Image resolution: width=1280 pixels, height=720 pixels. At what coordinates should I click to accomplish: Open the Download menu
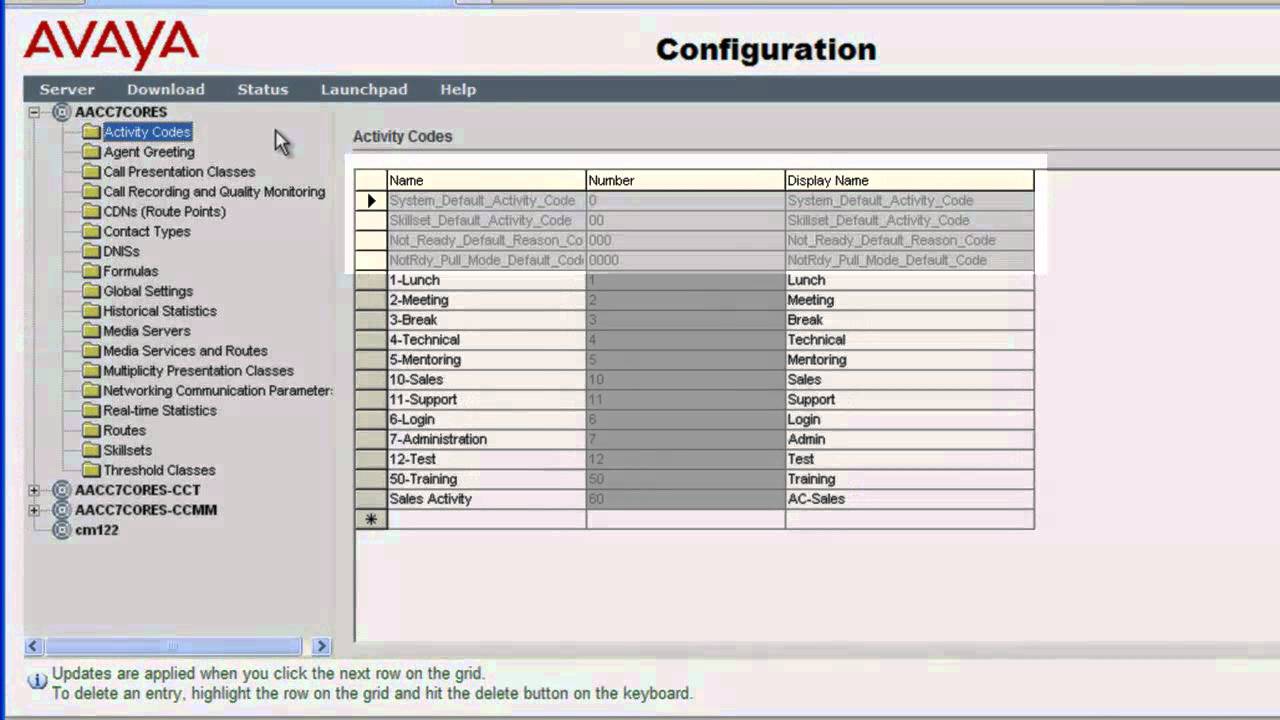pyautogui.click(x=165, y=89)
